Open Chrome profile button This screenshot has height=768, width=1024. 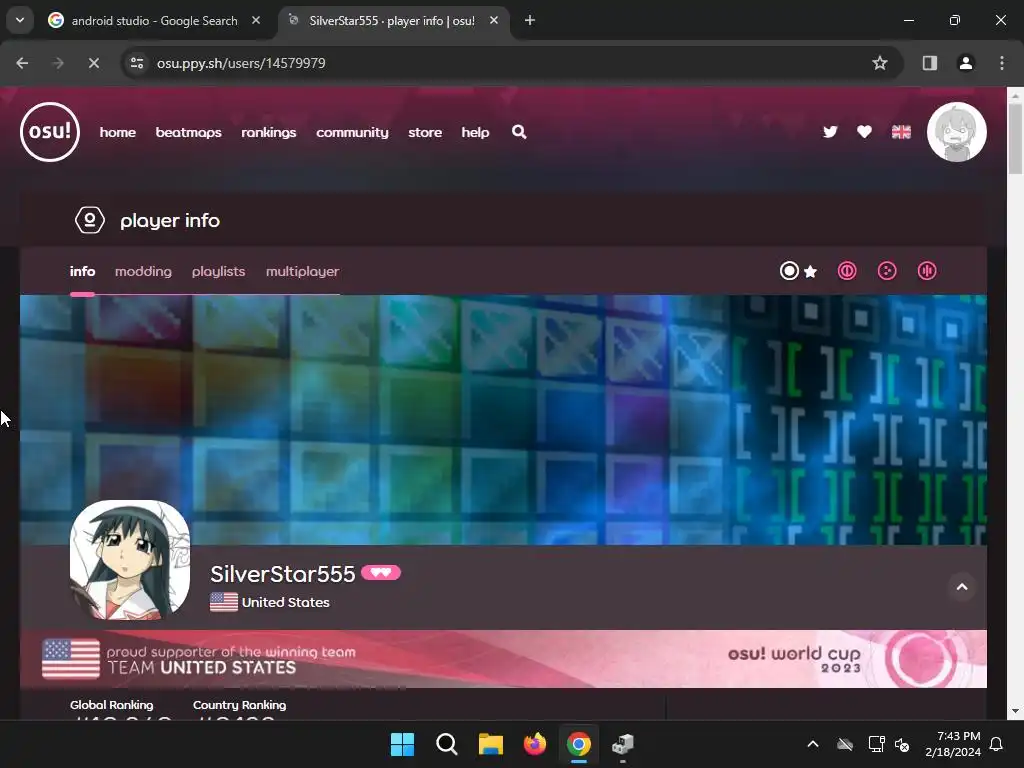965,63
